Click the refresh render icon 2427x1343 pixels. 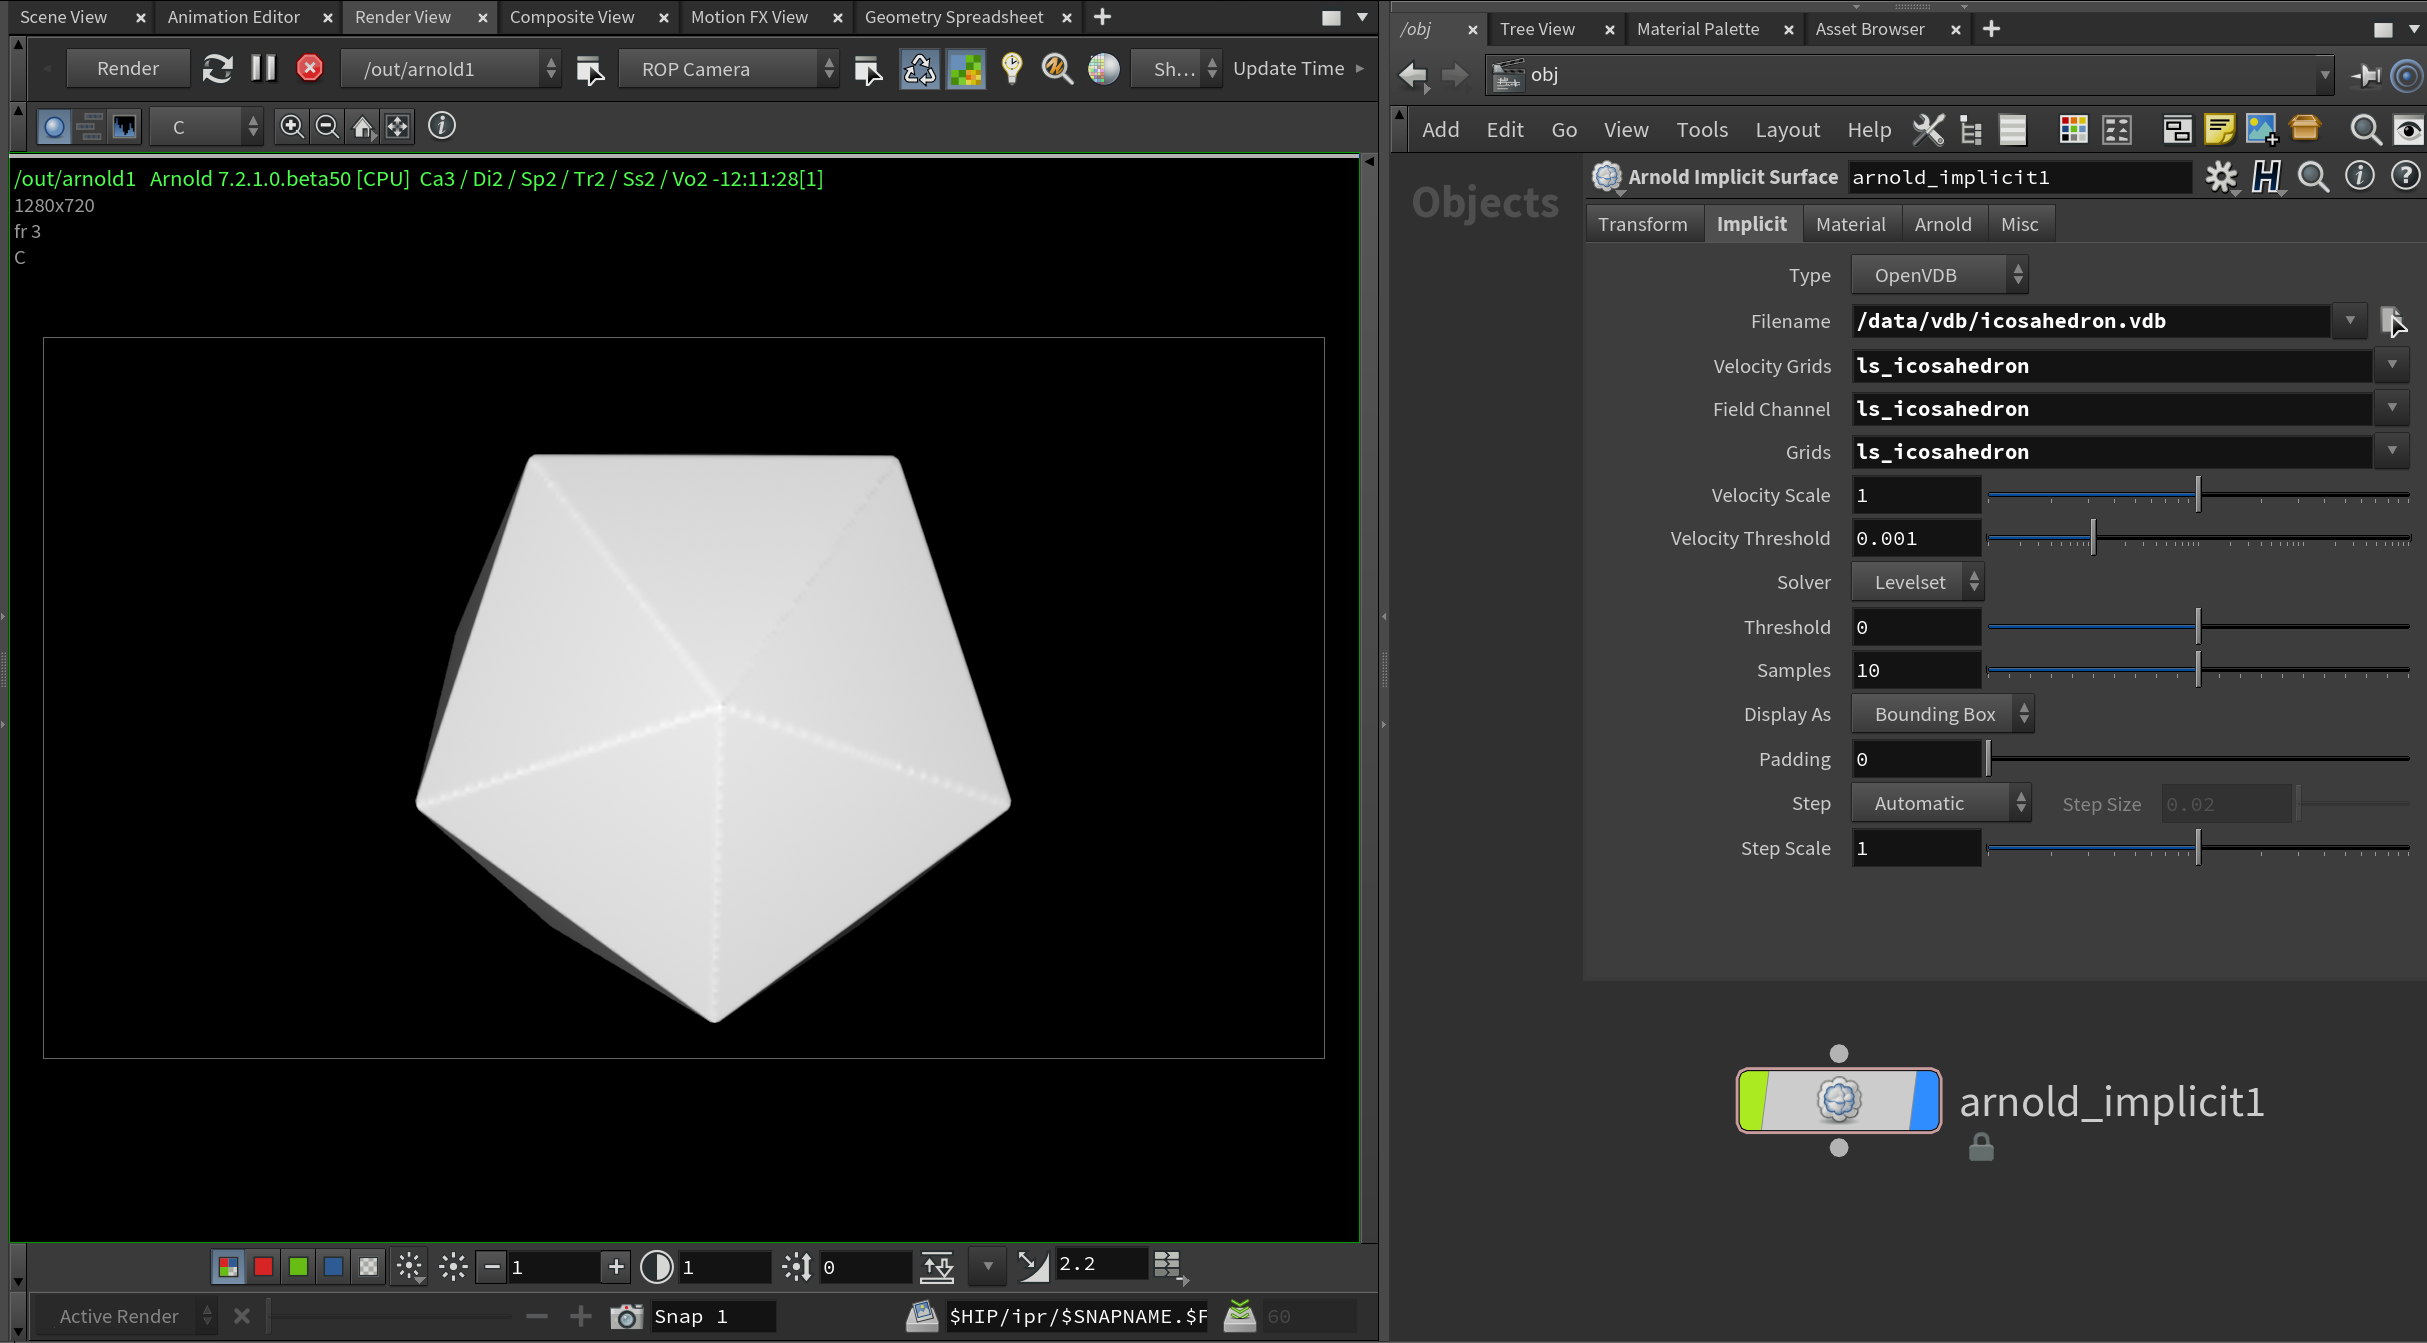[x=217, y=69]
